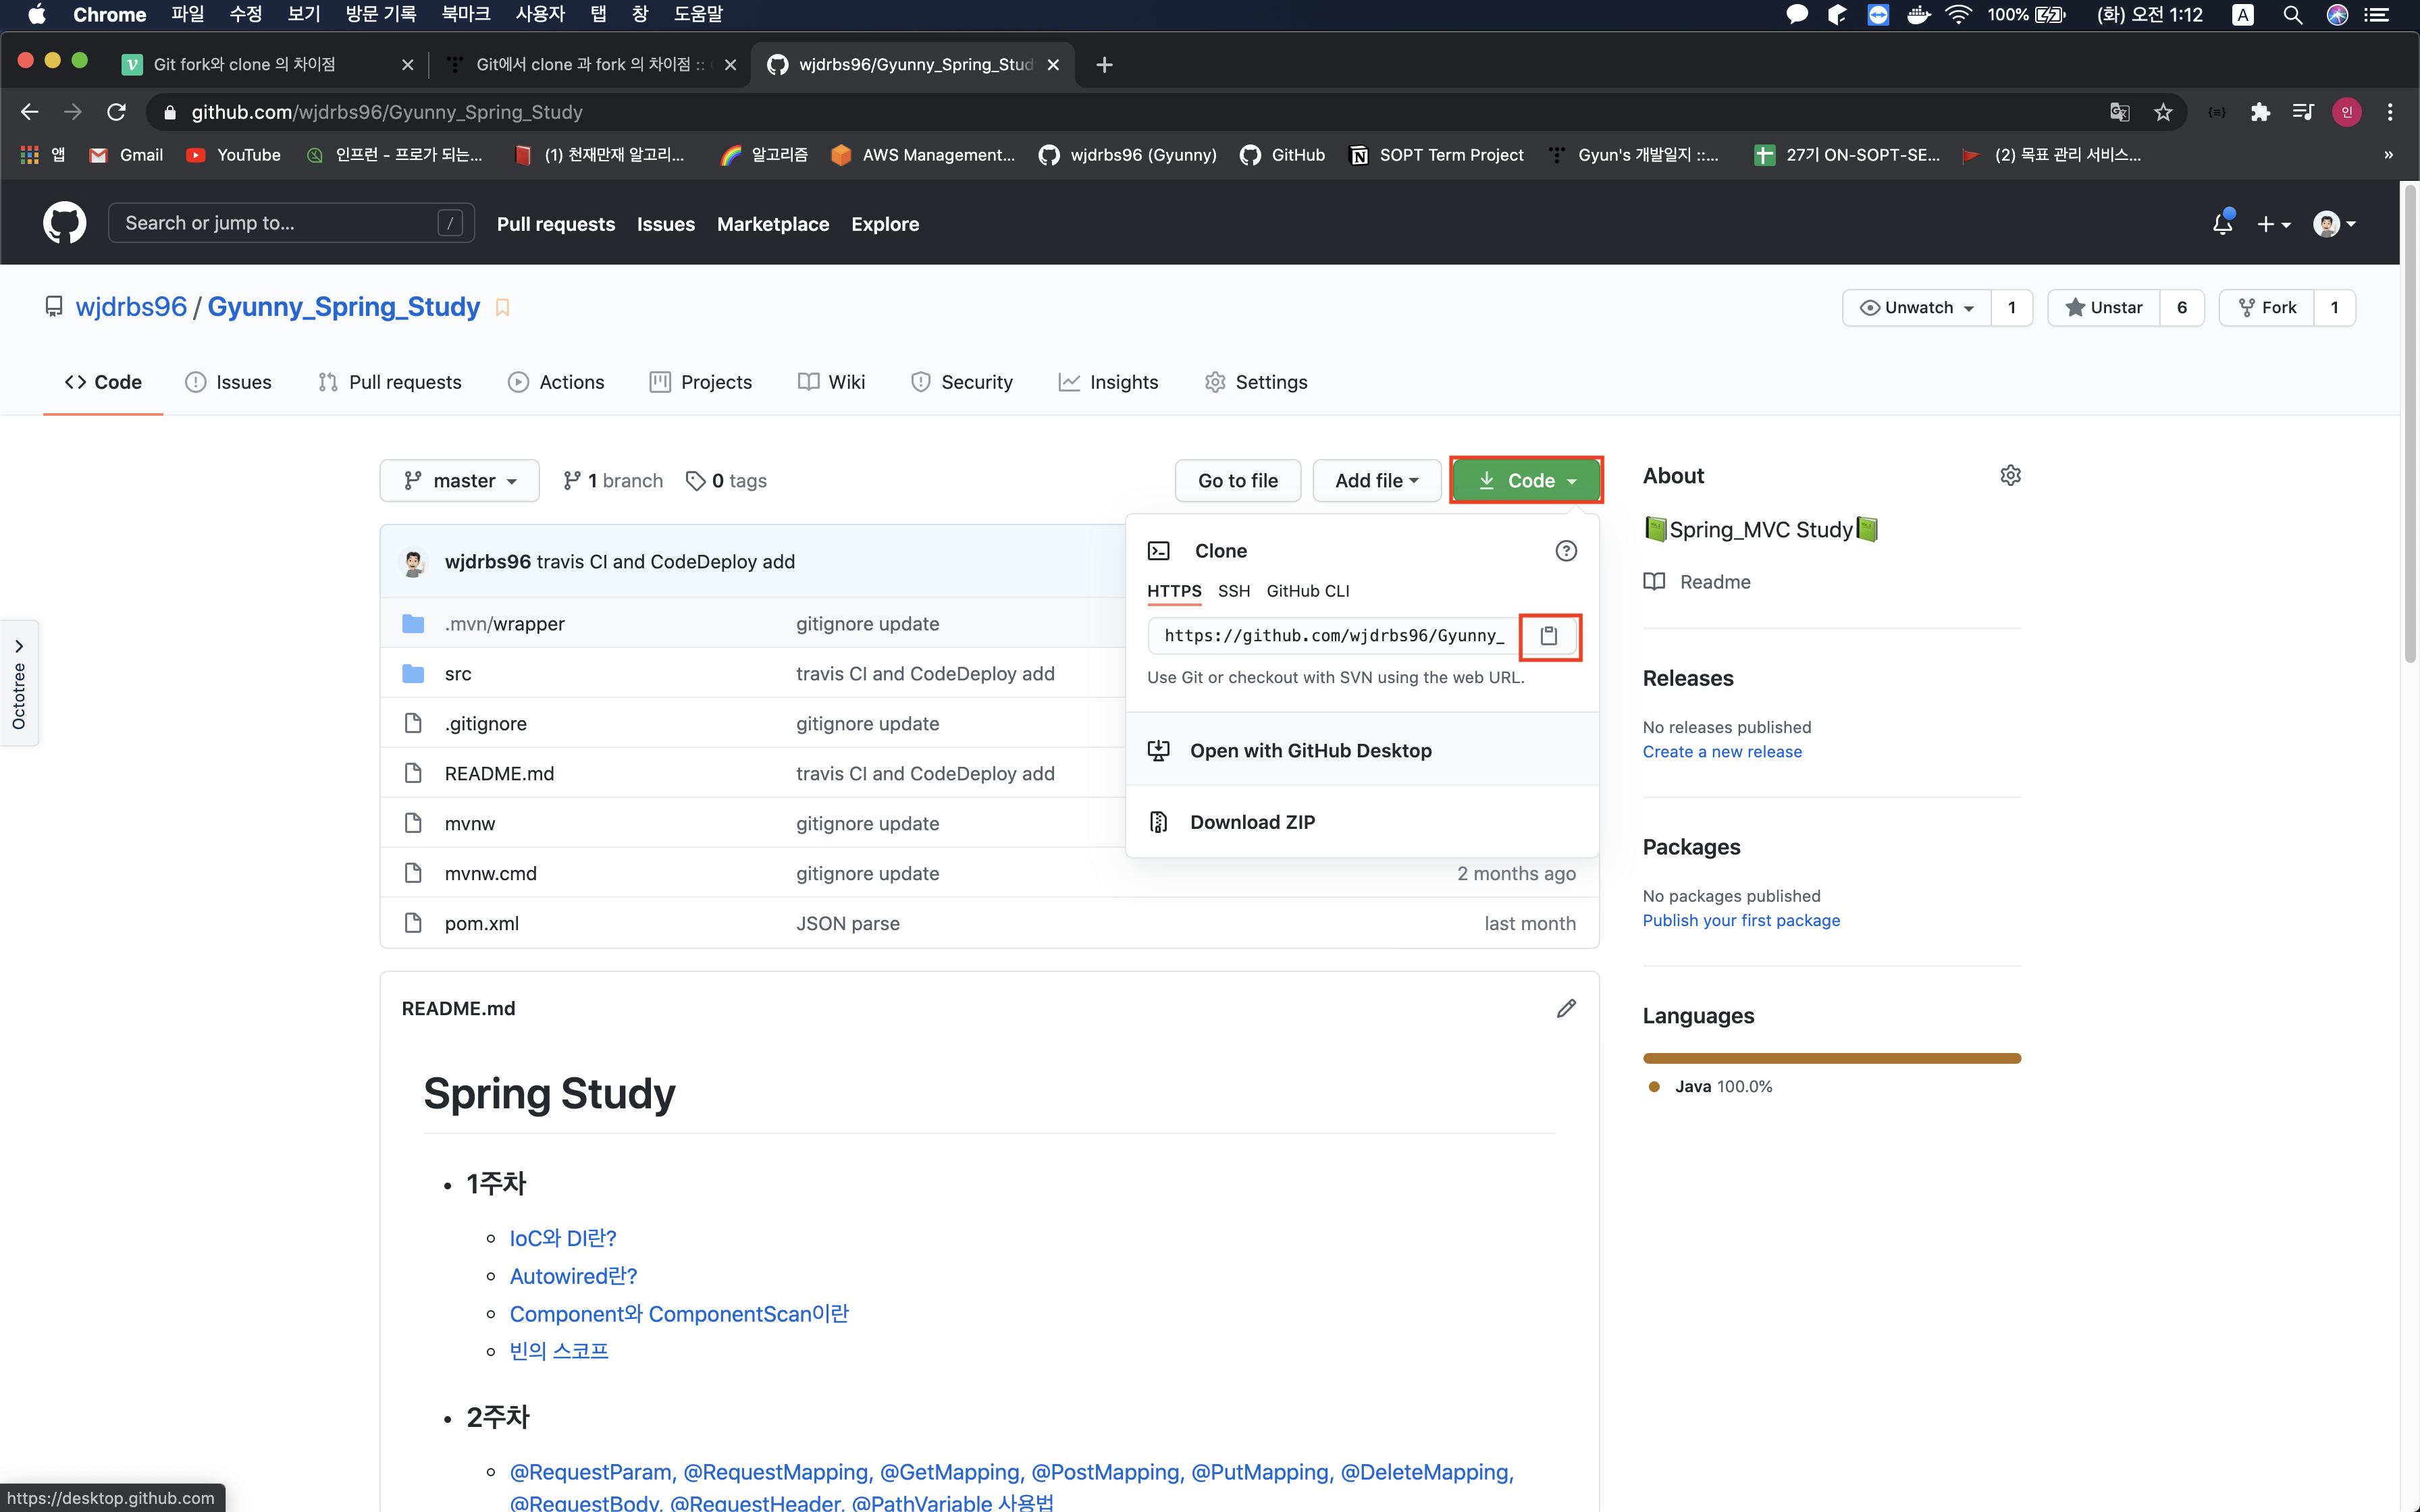Click the Java language color bar
Screen dimensions: 2420x1512
point(1831,1058)
